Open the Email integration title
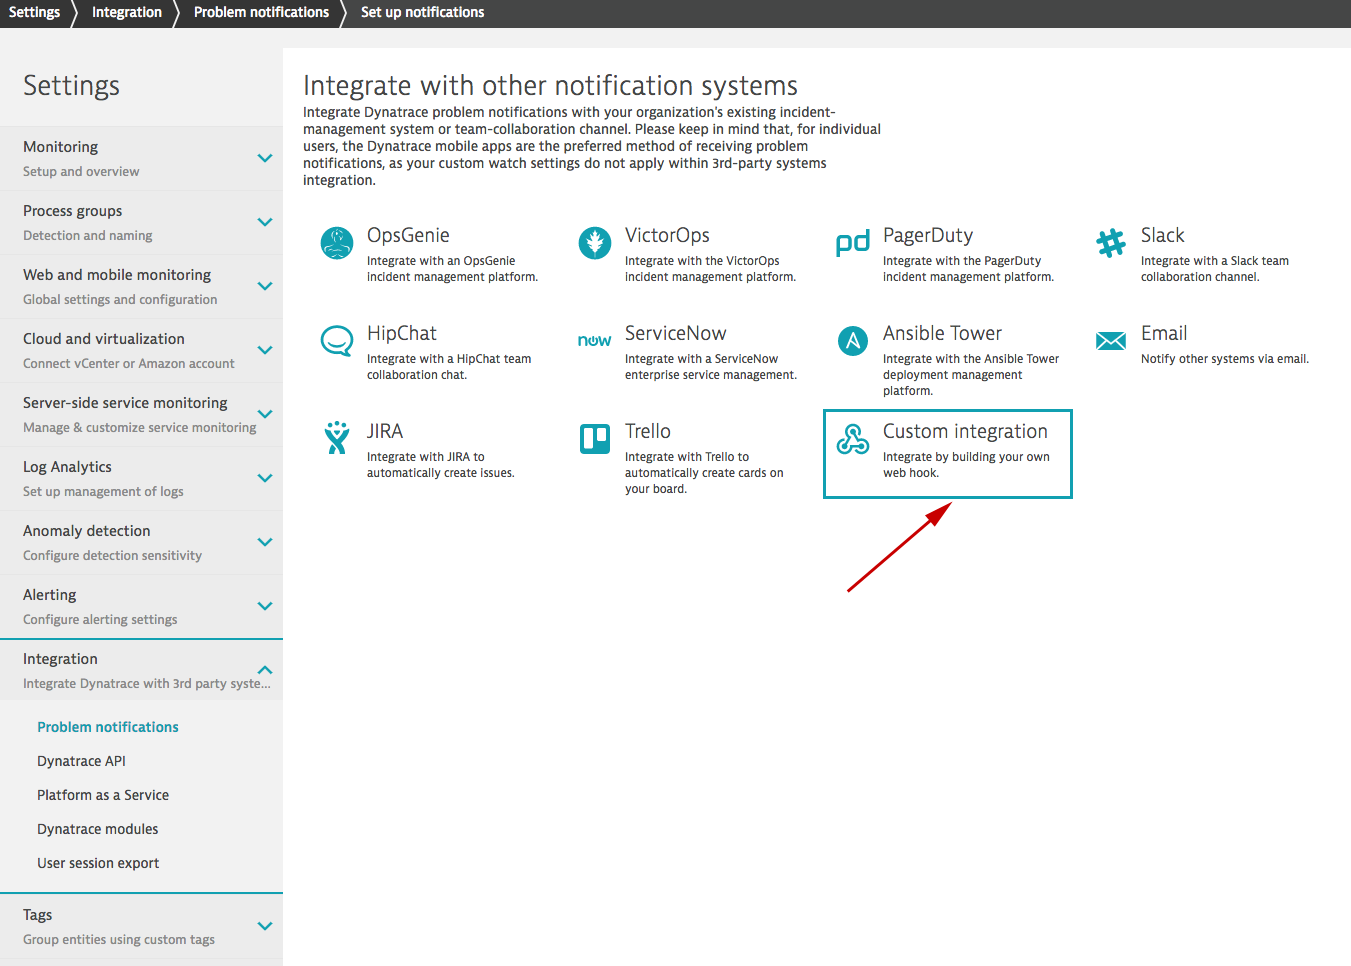Screen dimensions: 1351x966 tap(1164, 333)
